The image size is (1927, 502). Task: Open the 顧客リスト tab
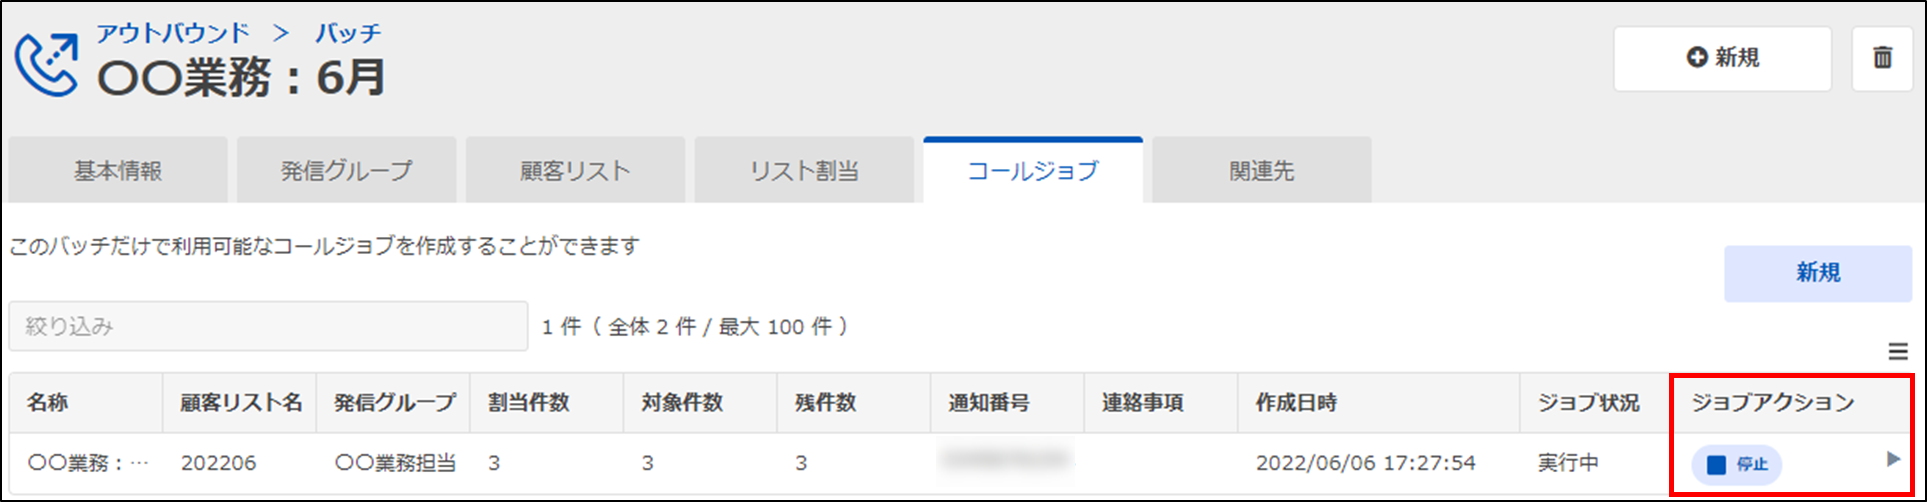(575, 171)
